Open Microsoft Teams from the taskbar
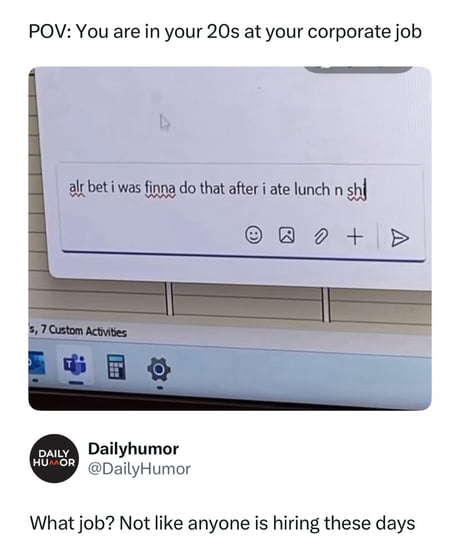Screen dimensions: 460x556 pyautogui.click(x=75, y=365)
